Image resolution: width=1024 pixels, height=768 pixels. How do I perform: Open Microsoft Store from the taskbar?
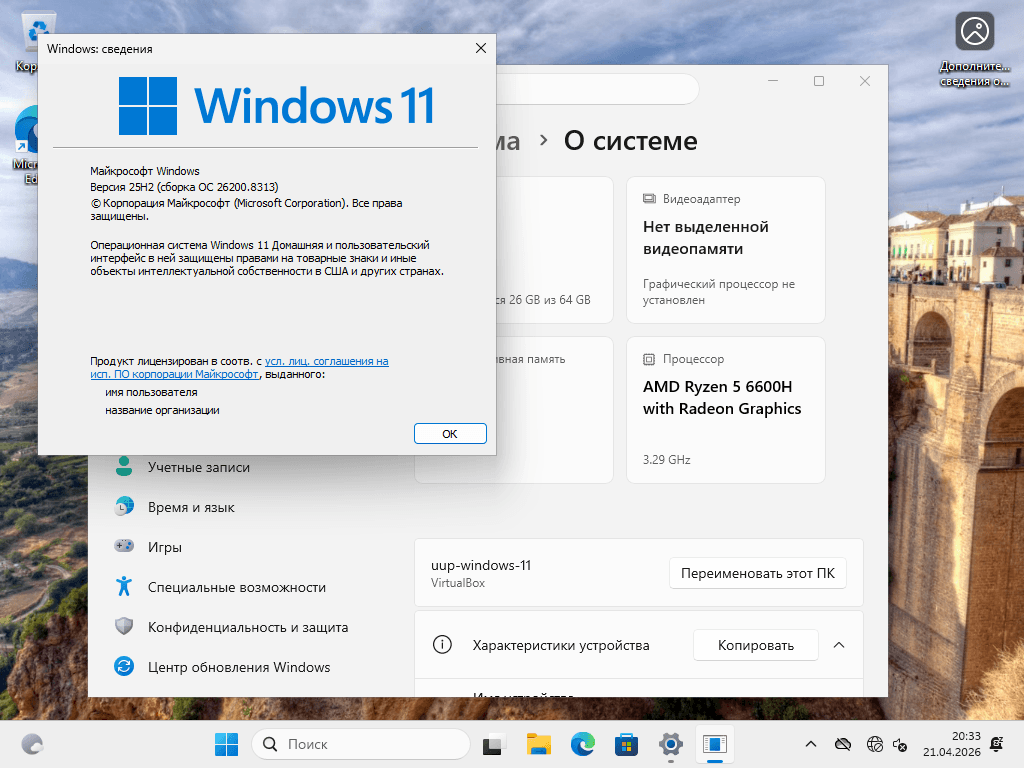[x=626, y=744]
